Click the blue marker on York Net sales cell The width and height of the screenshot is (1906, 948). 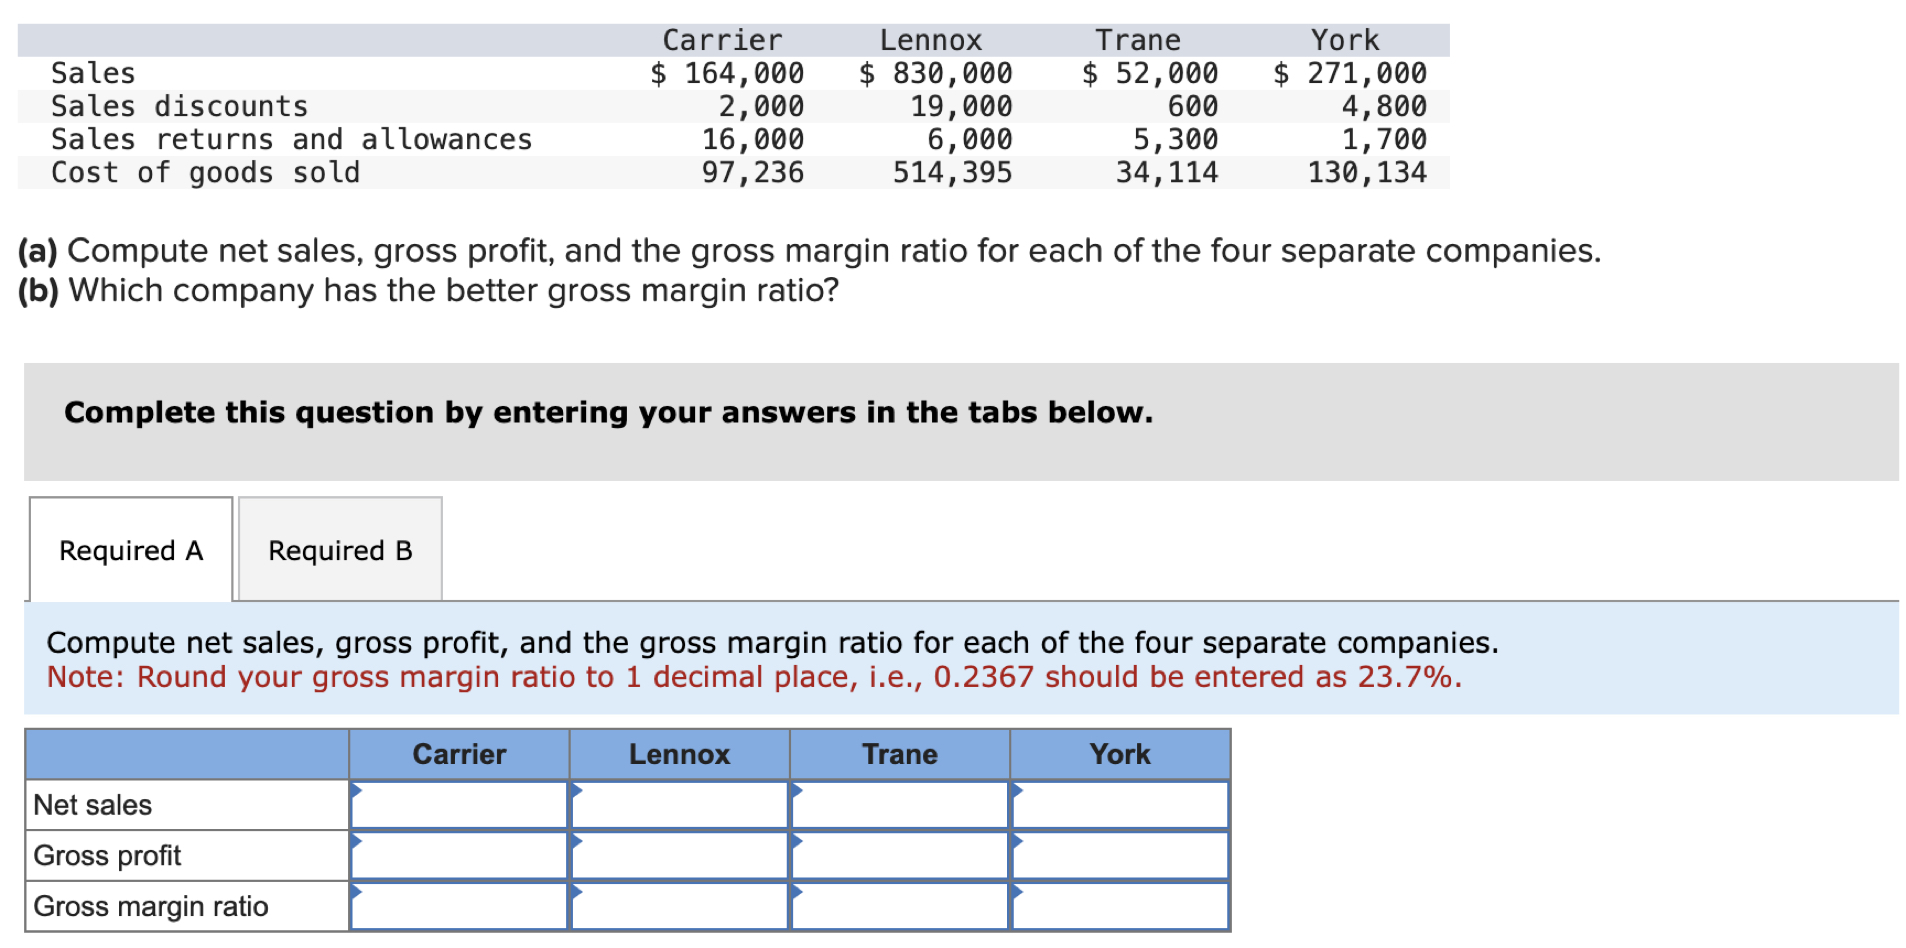tap(1017, 793)
